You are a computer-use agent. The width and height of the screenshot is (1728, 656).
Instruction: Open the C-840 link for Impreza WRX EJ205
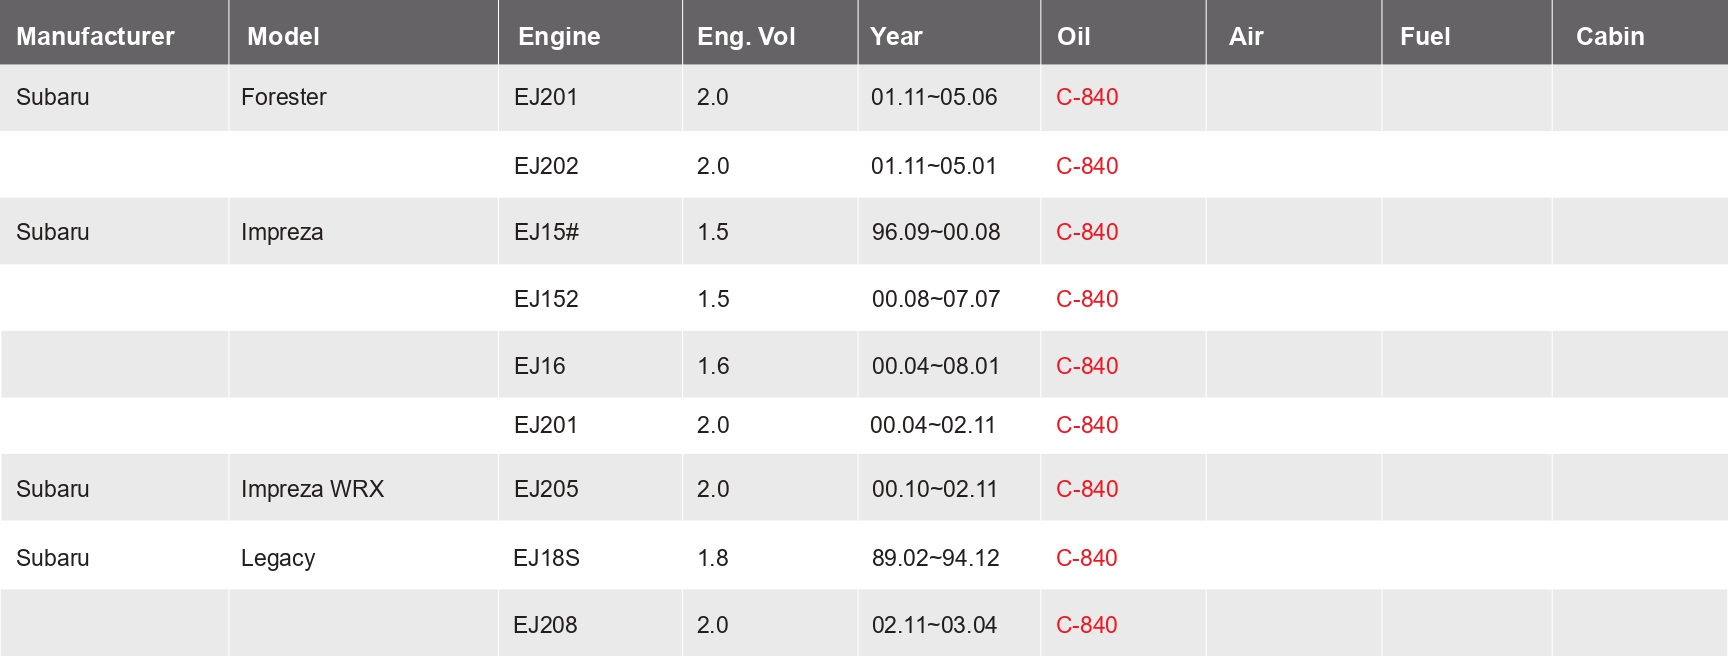(x=1087, y=489)
